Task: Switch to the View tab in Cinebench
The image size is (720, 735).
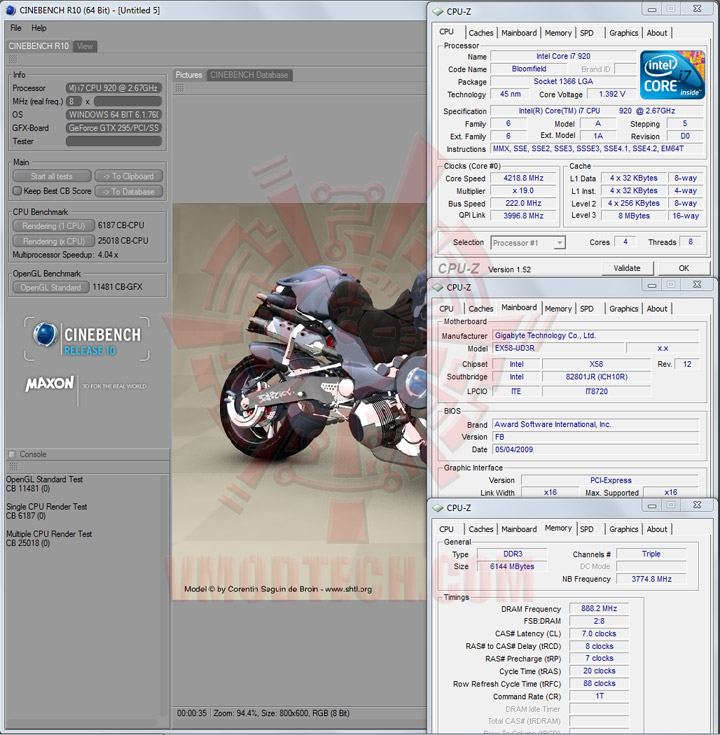Action: click(x=85, y=46)
